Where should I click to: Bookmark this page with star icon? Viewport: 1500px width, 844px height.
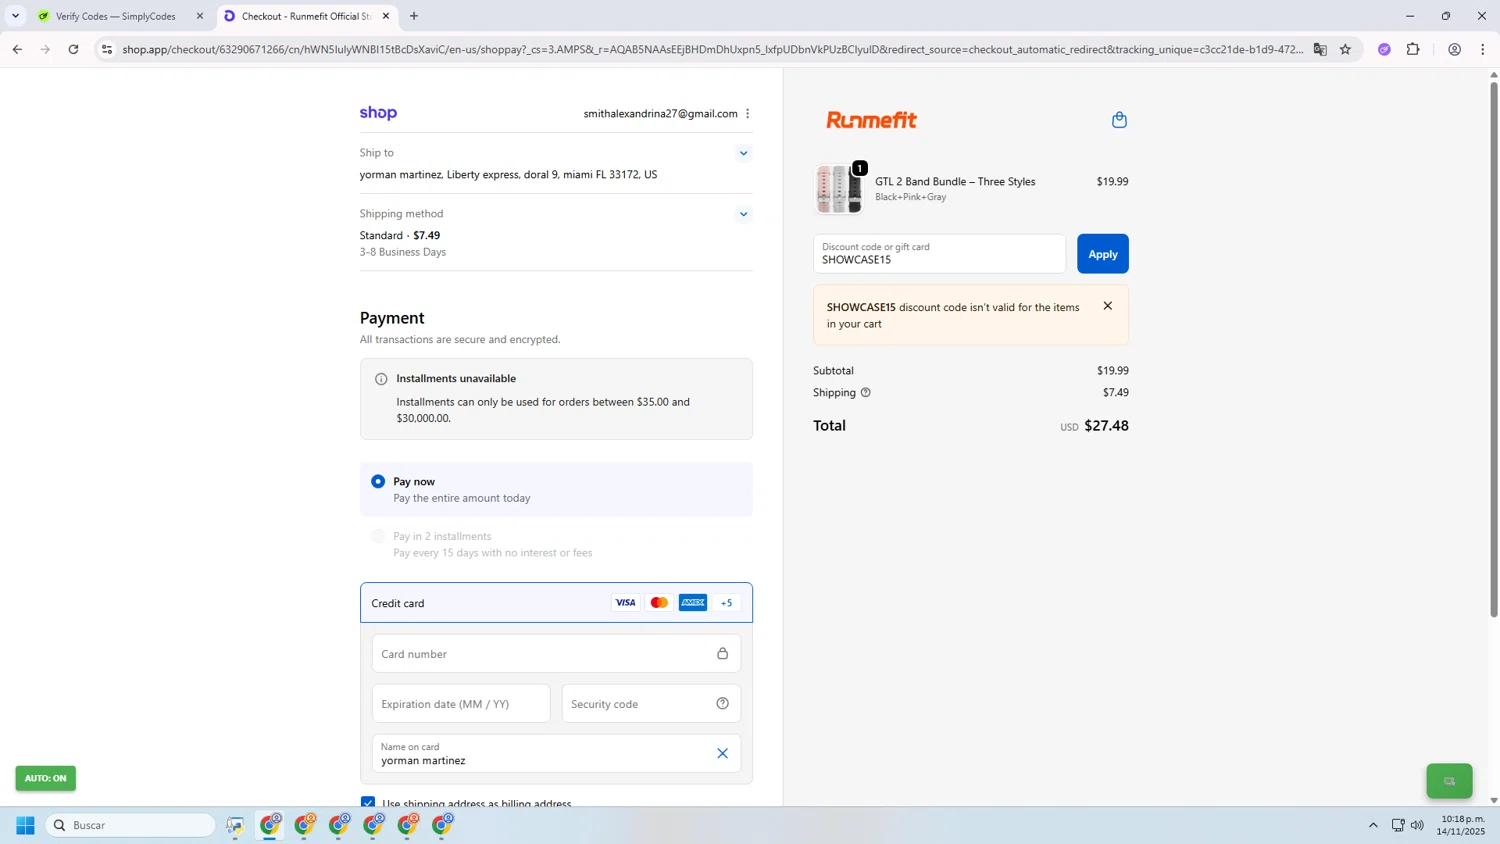click(1345, 49)
